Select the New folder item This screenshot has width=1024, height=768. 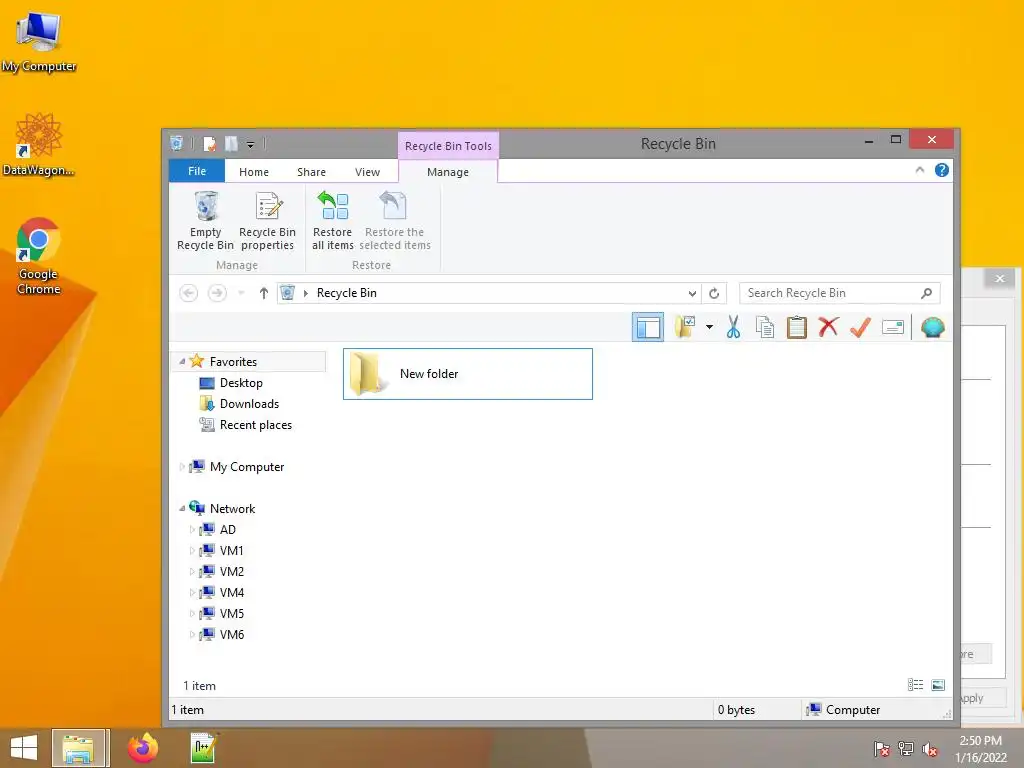[x=468, y=374]
